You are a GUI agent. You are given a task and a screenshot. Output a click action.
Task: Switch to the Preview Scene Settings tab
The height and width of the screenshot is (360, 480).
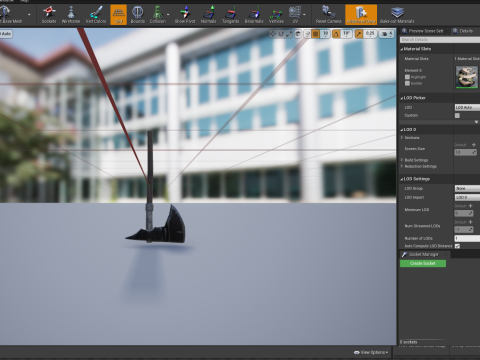[423, 31]
